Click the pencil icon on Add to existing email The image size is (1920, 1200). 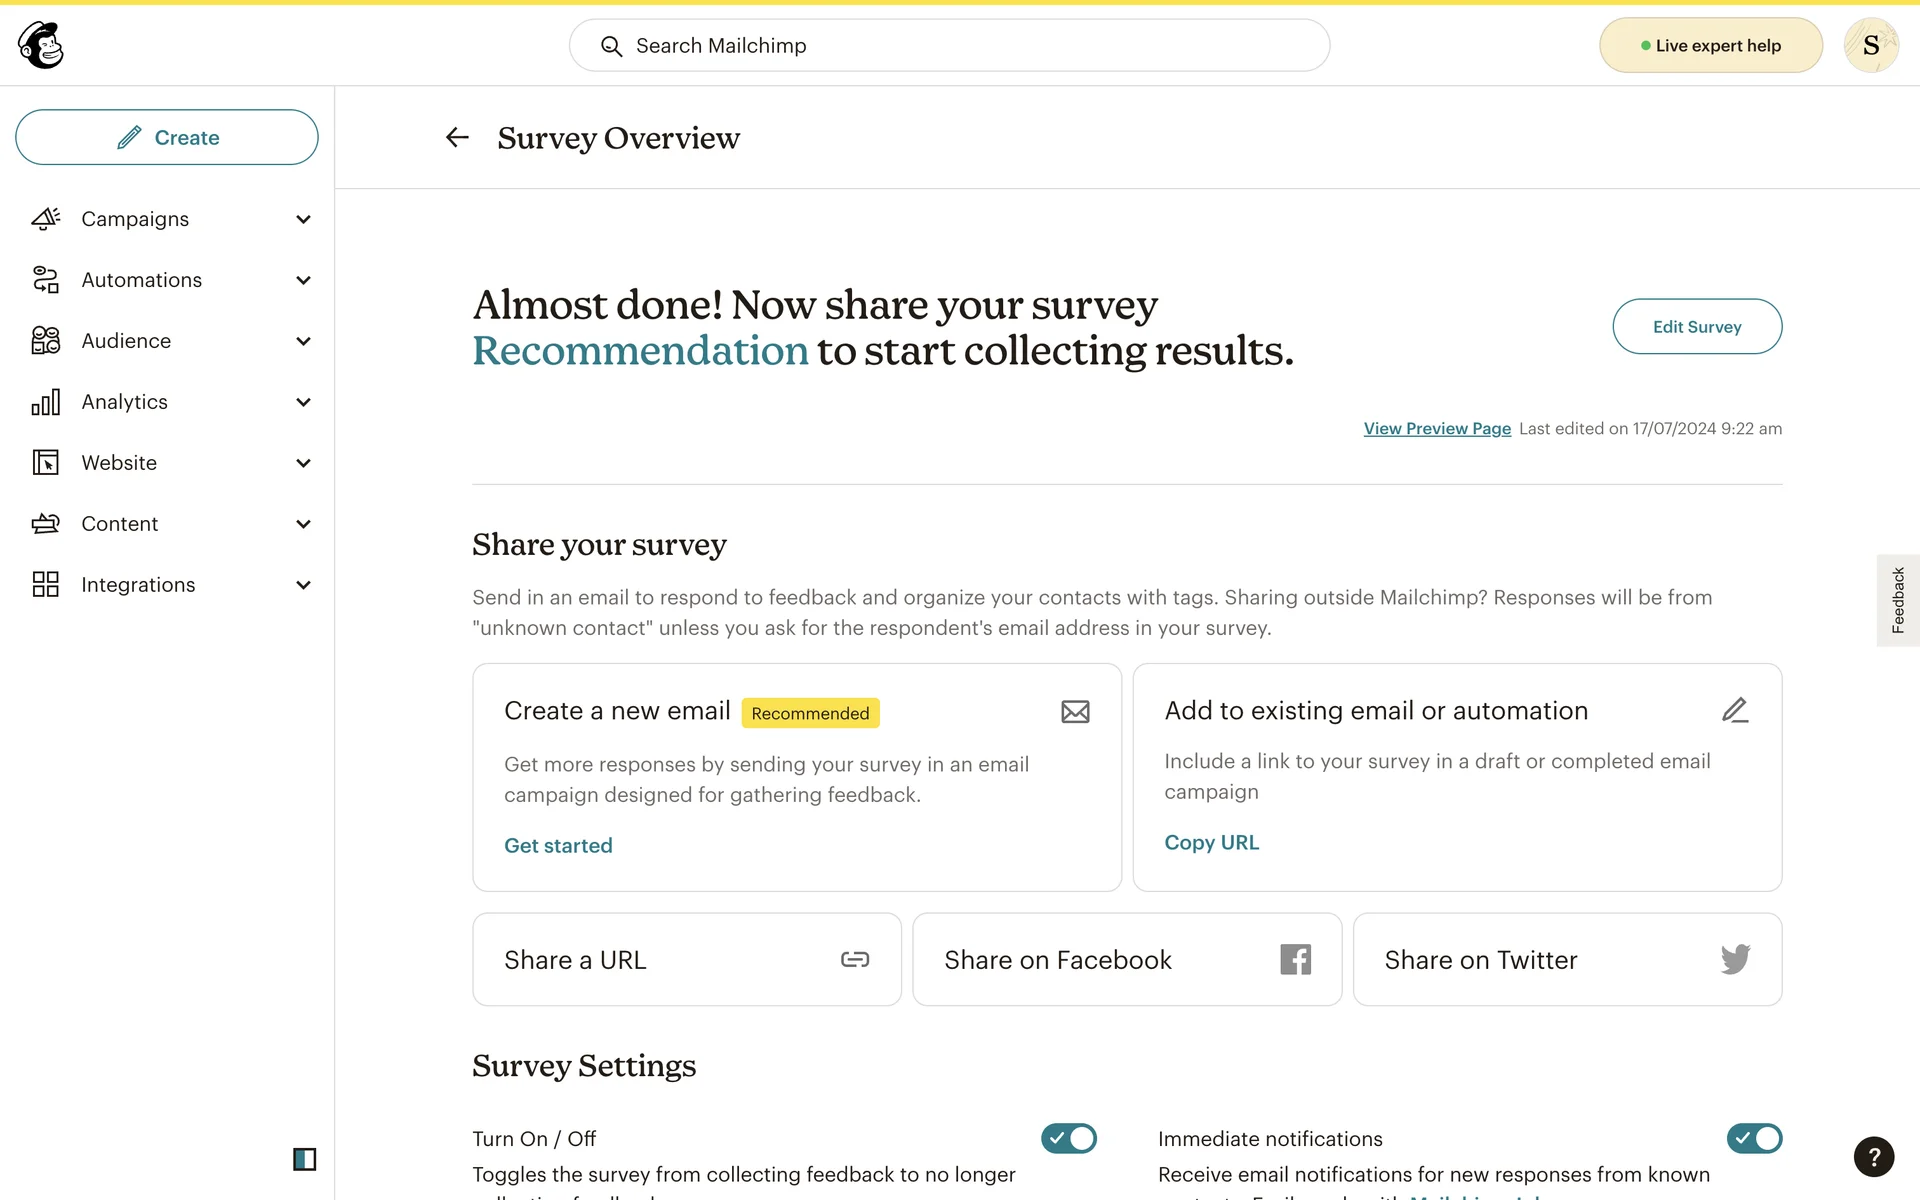(1735, 710)
